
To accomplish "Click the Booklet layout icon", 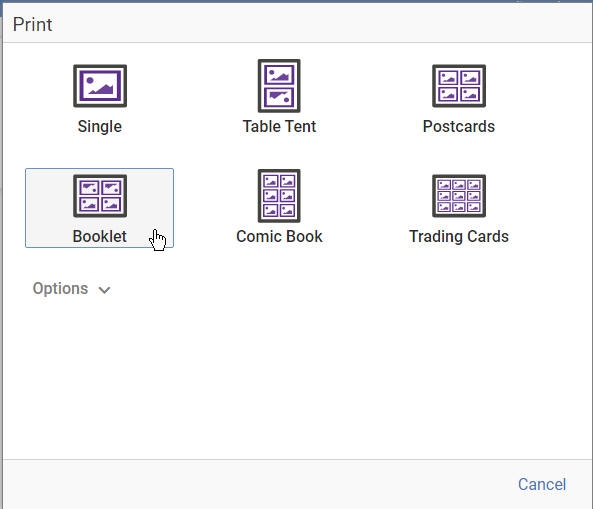I will point(100,196).
